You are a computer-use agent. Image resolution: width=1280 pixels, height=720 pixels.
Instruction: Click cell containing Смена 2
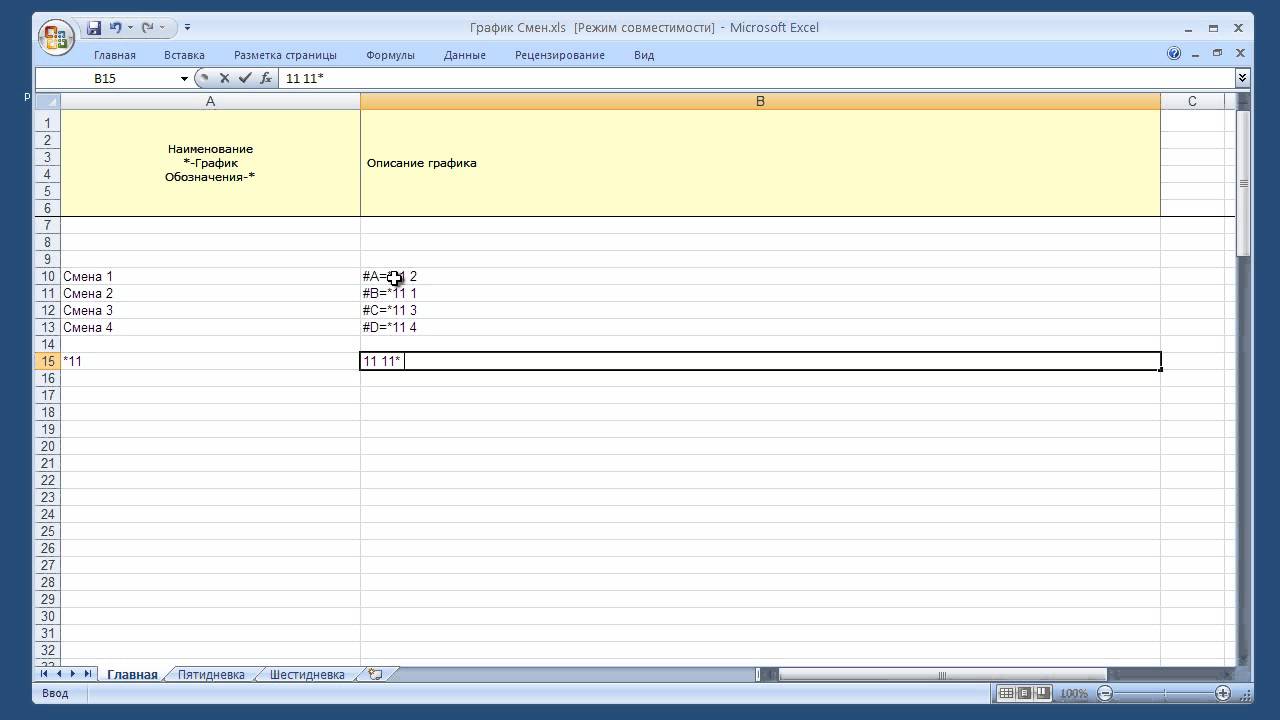pyautogui.click(x=210, y=294)
